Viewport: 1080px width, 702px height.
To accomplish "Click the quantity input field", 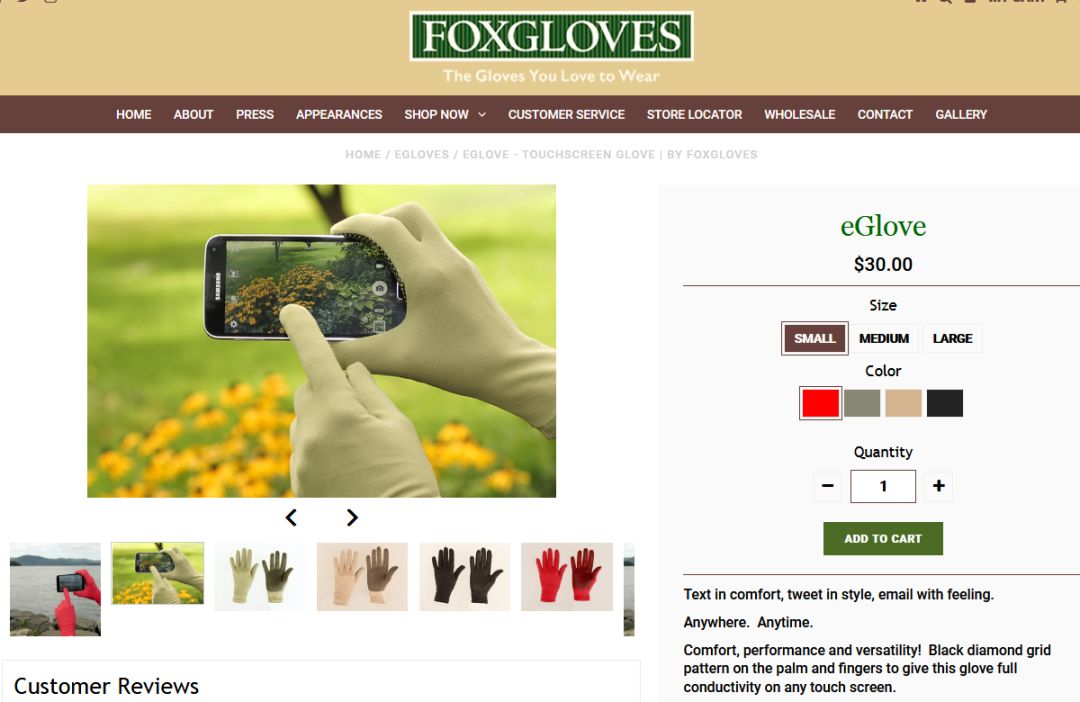I will click(883, 486).
